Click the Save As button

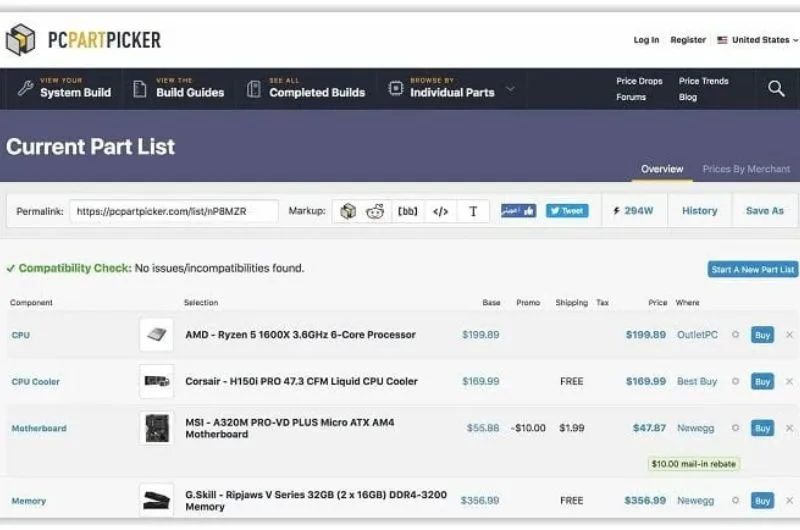point(764,211)
